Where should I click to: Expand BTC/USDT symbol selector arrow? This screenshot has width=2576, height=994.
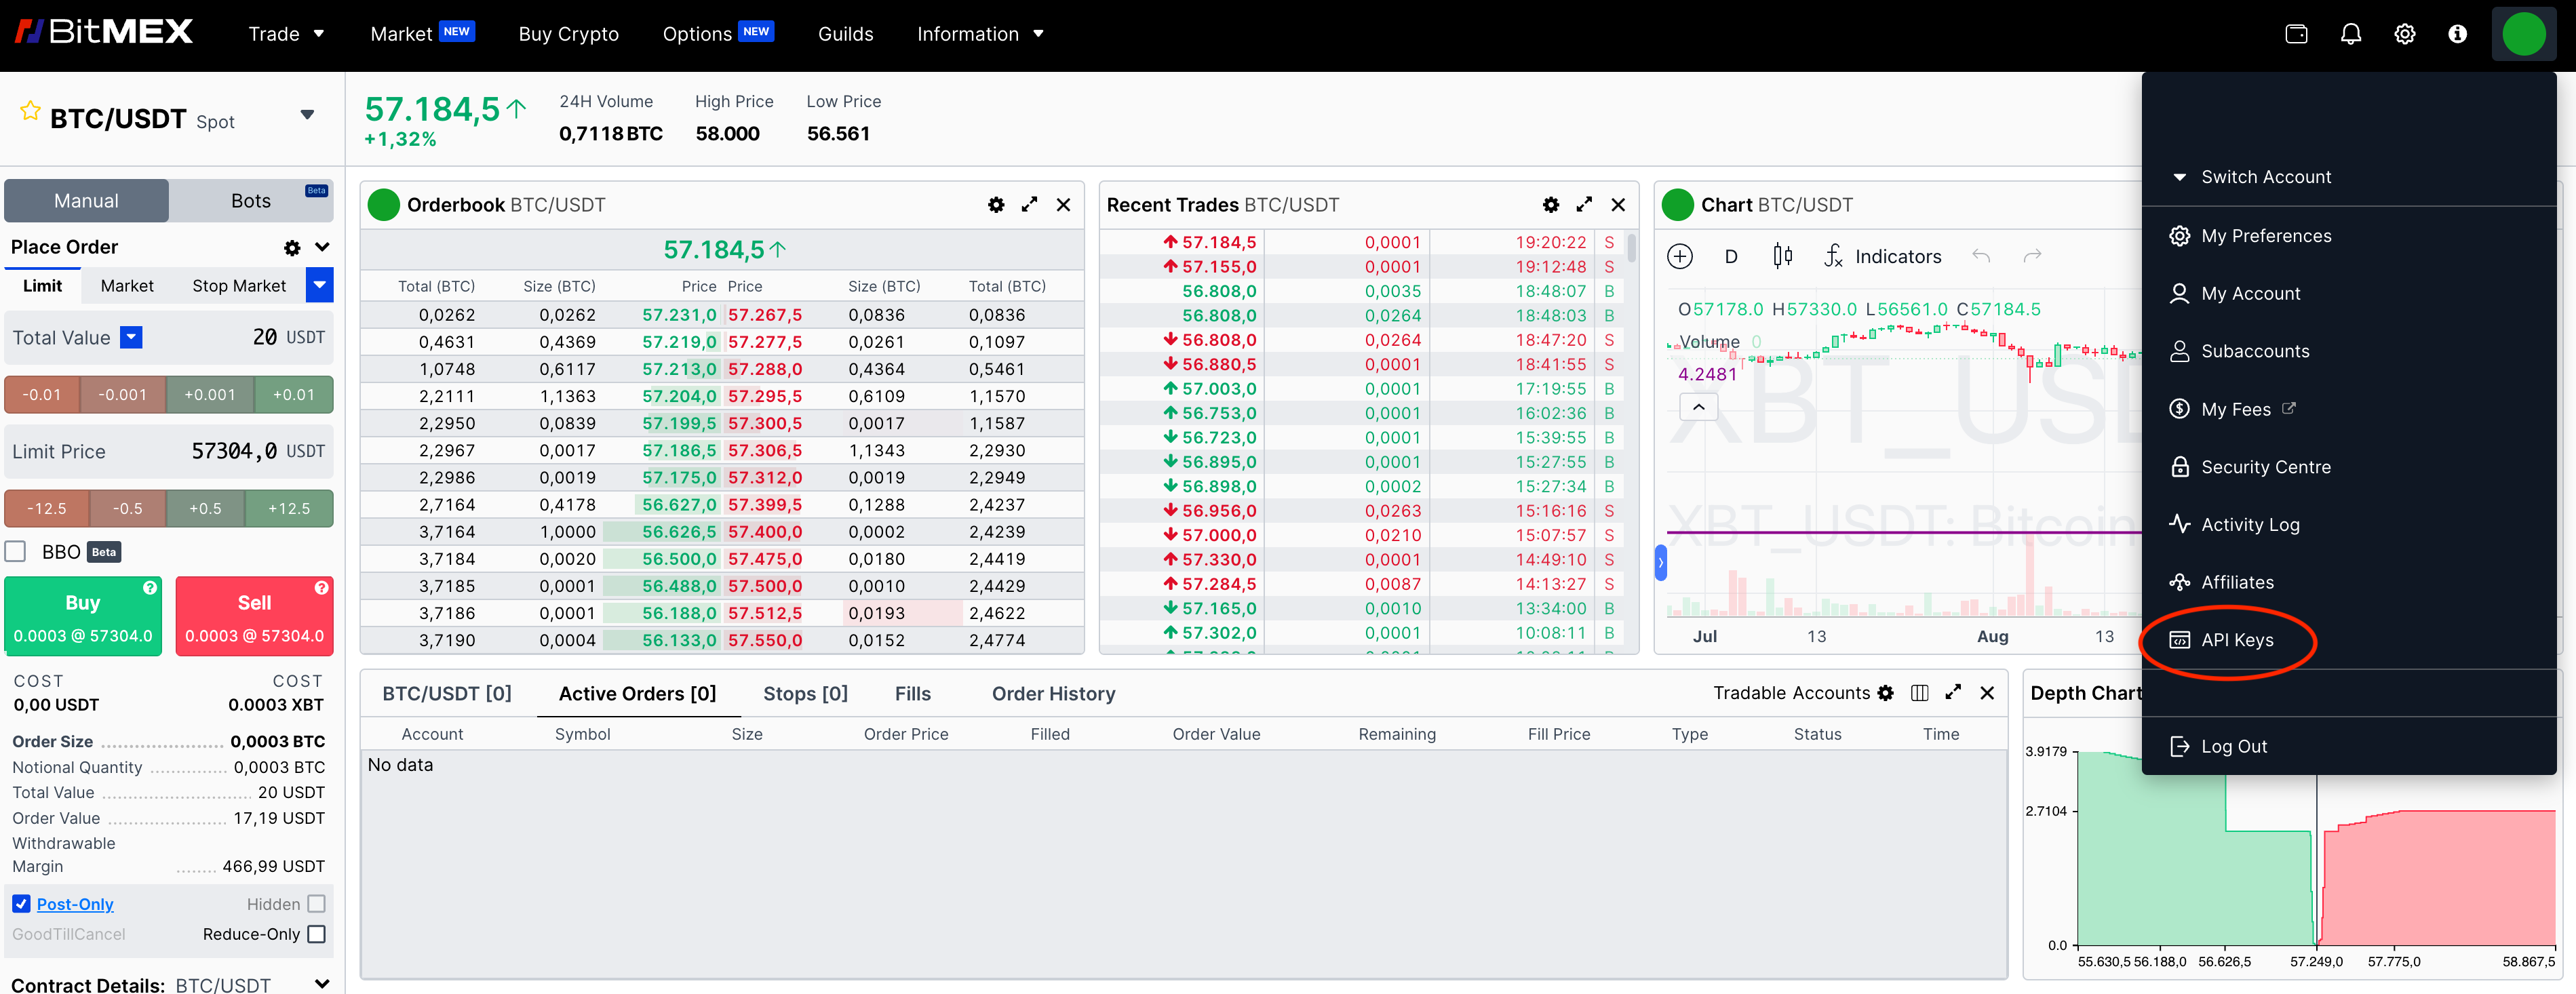tap(307, 115)
